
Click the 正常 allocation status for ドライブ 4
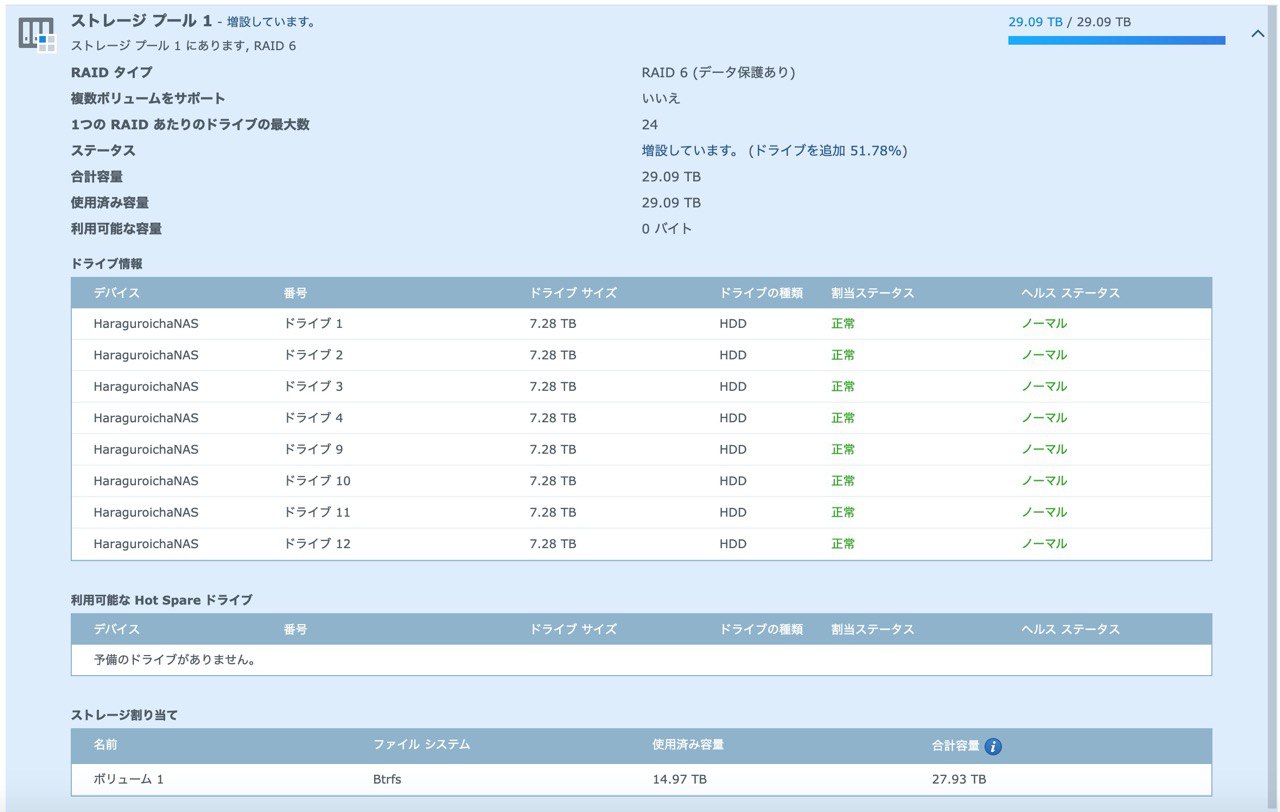843,418
